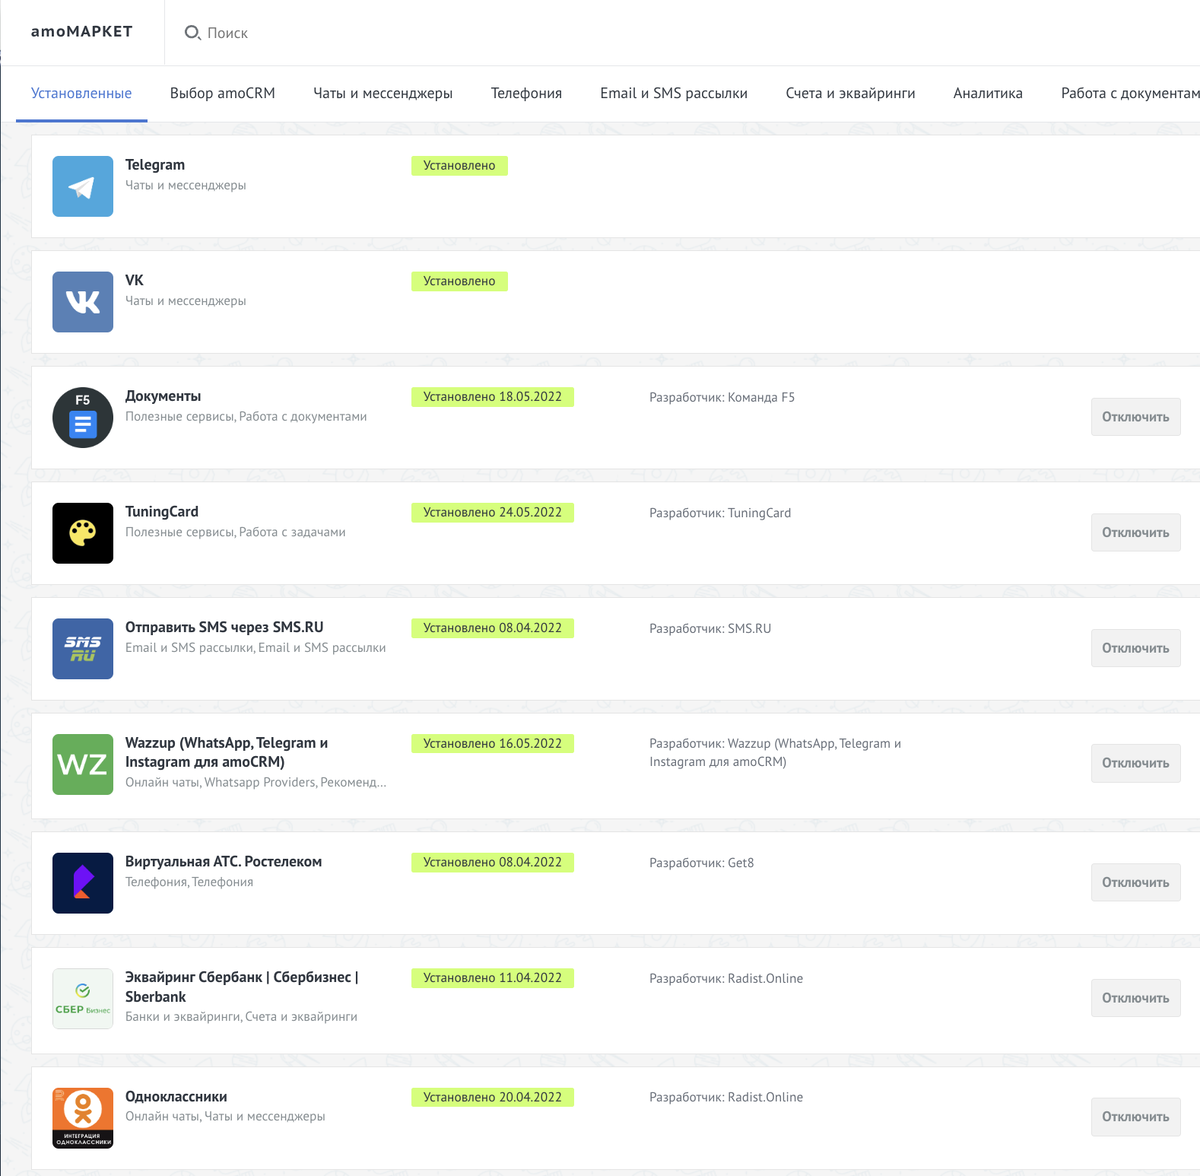Click the VK app icon
Image resolution: width=1200 pixels, height=1176 pixels.
(83, 302)
